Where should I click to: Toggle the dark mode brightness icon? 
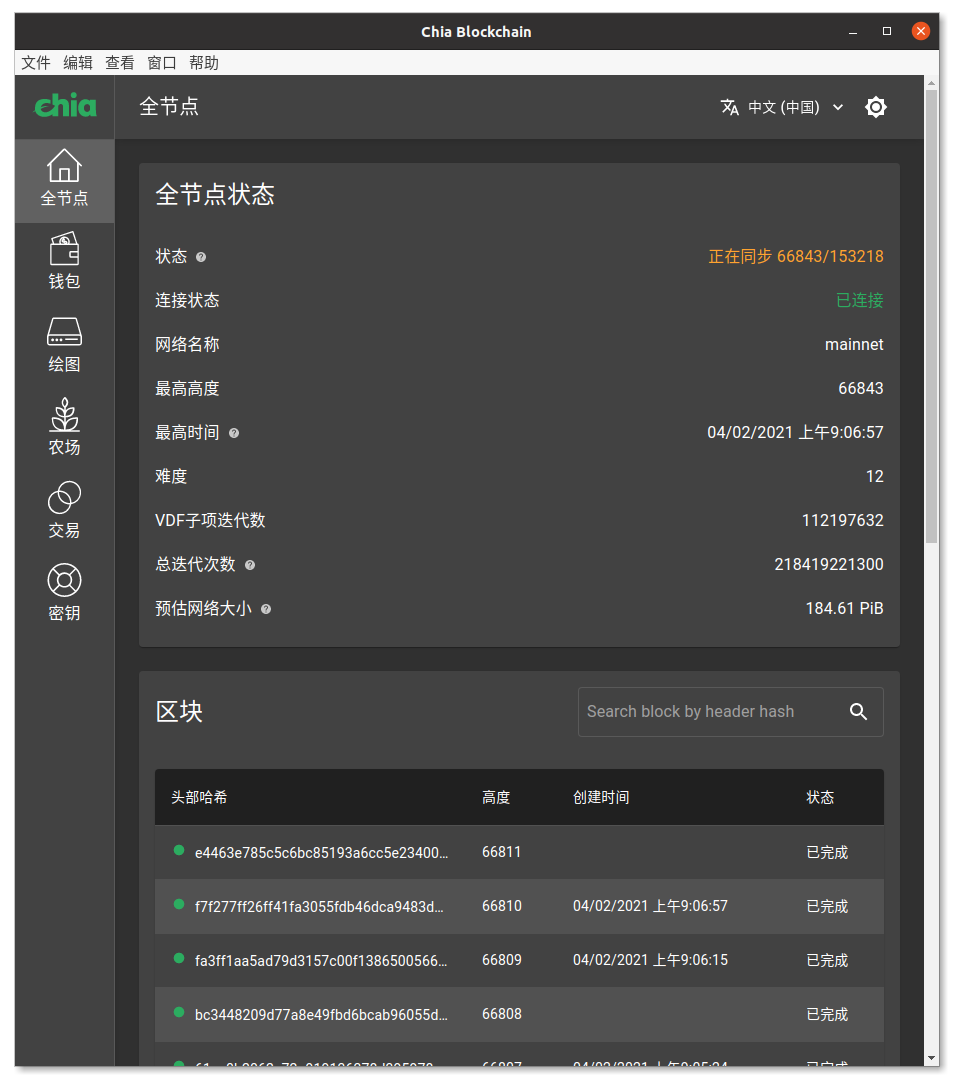[x=876, y=107]
